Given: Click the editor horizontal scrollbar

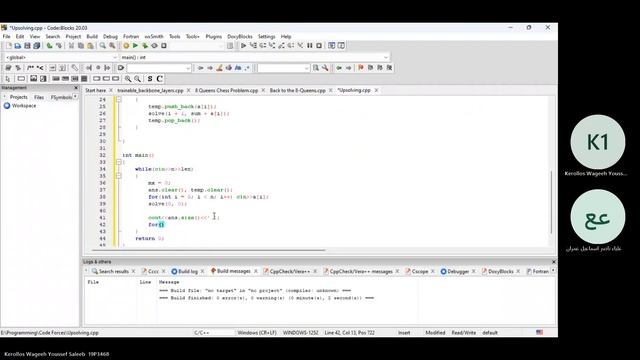Looking at the screenshot, I should [x=208, y=249].
